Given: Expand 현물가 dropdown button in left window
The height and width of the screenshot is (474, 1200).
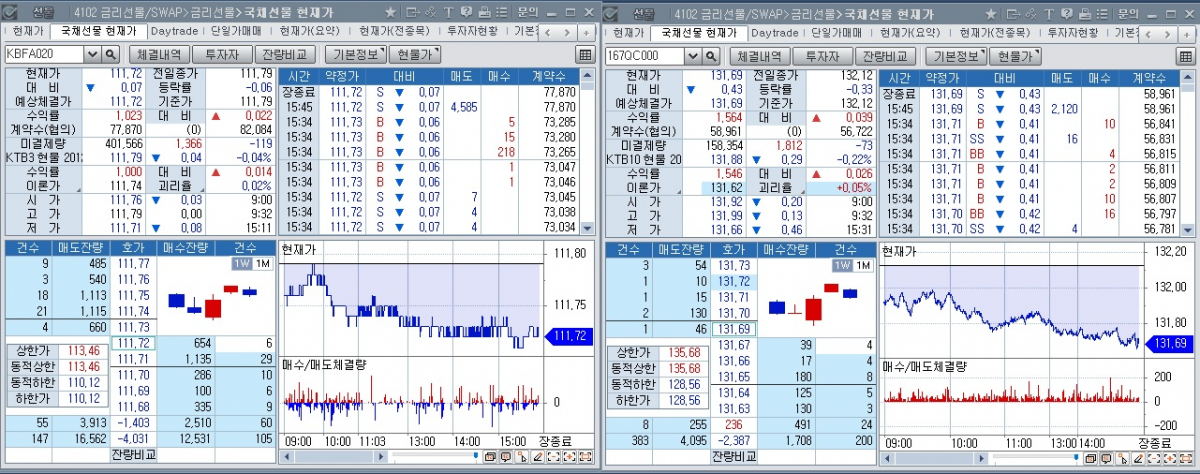Looking at the screenshot, I should (x=415, y=55).
